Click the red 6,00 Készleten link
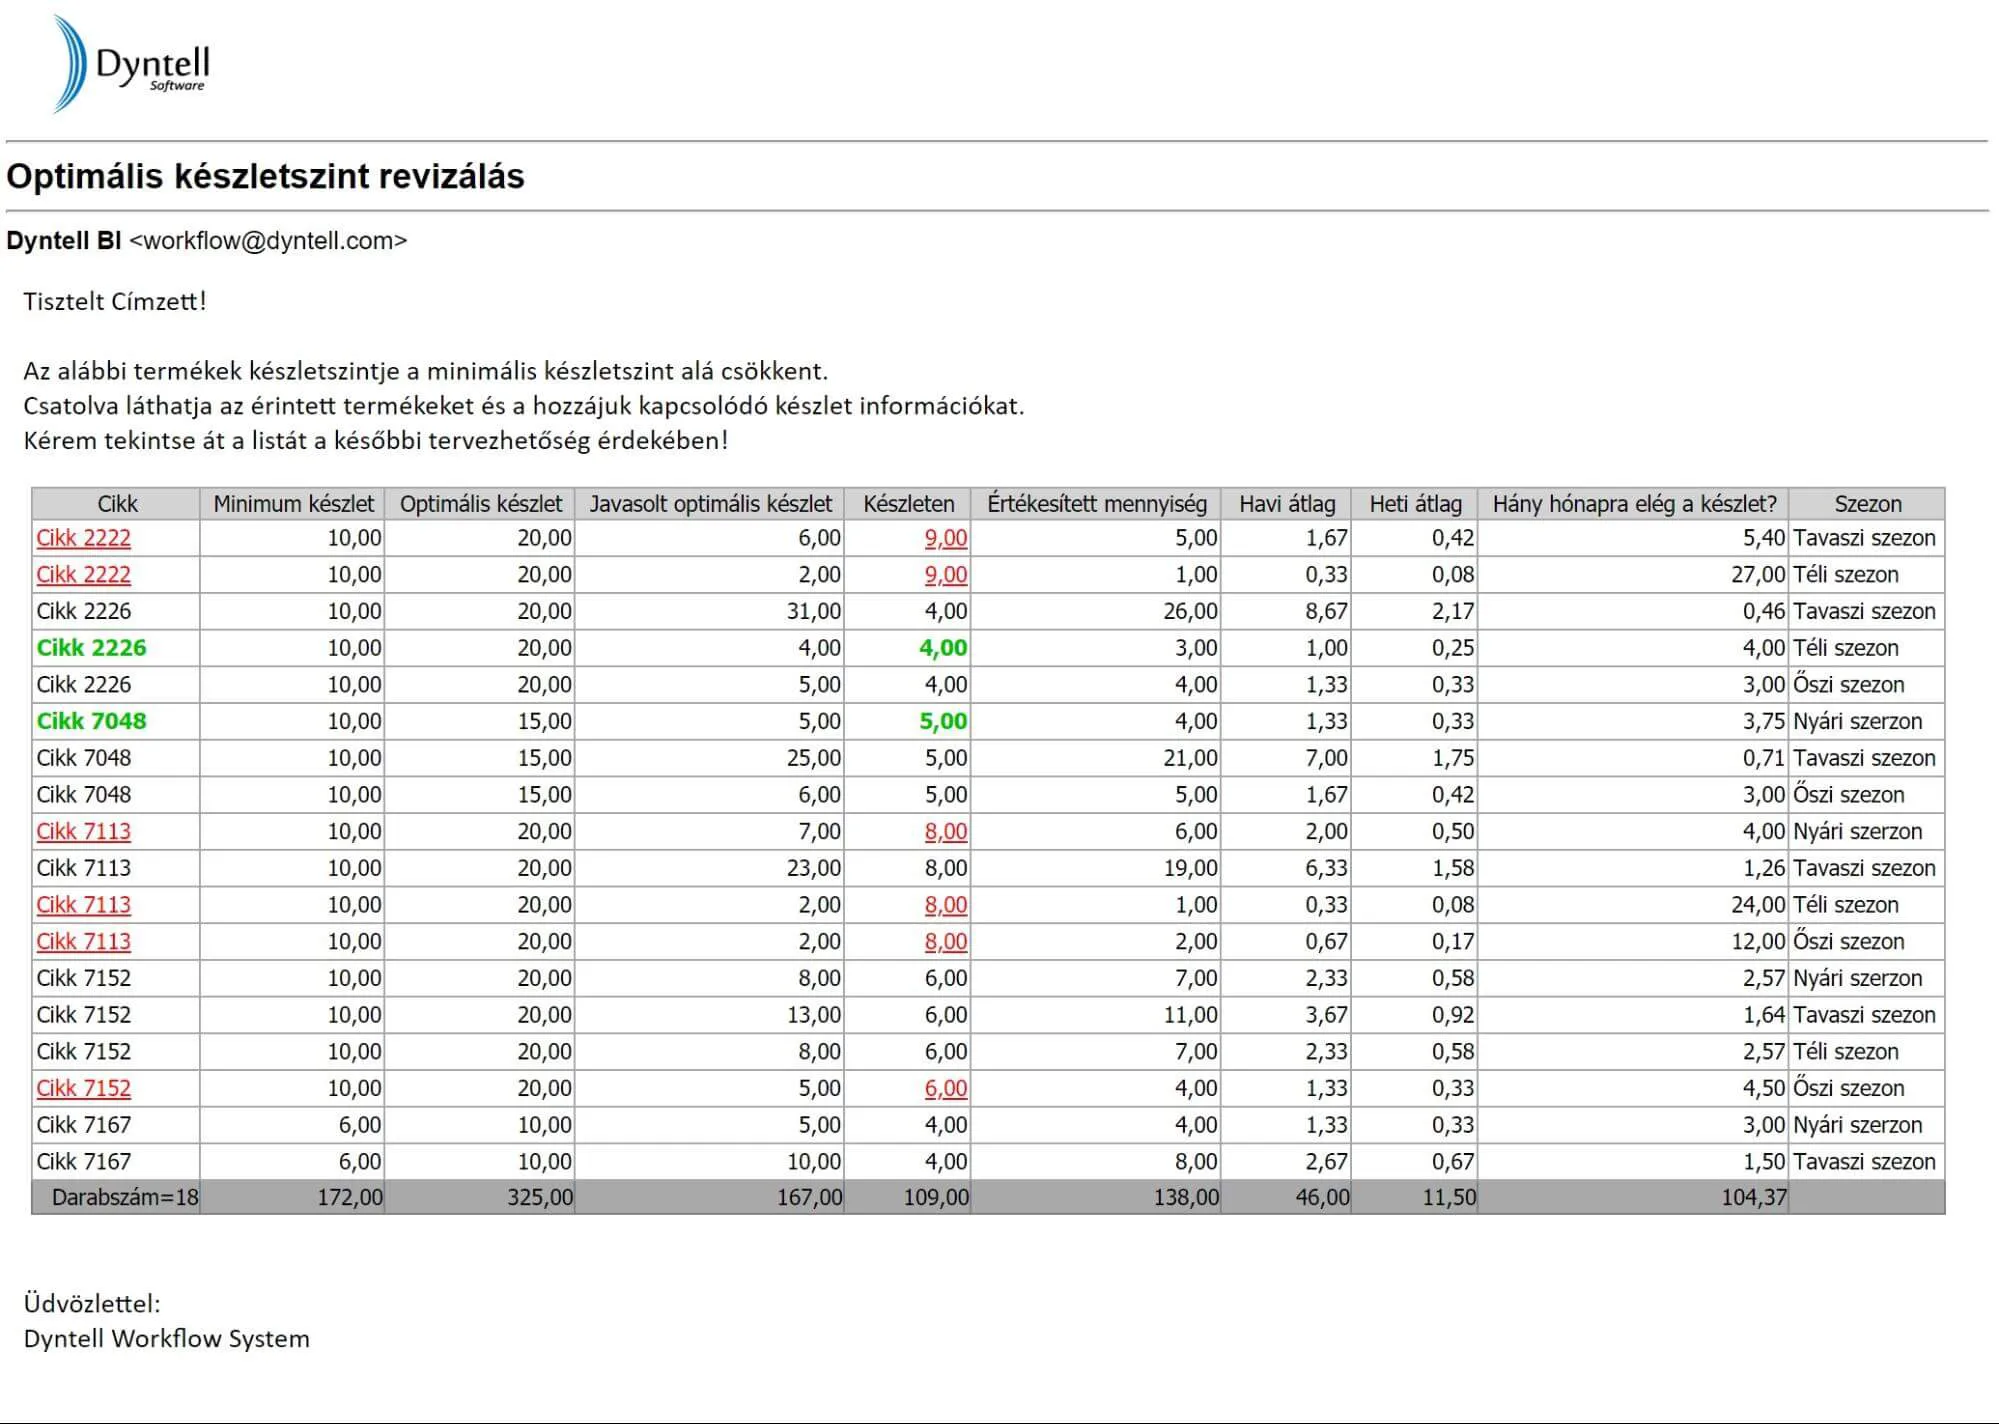This screenshot has height=1424, width=1999. pyautogui.click(x=946, y=1088)
